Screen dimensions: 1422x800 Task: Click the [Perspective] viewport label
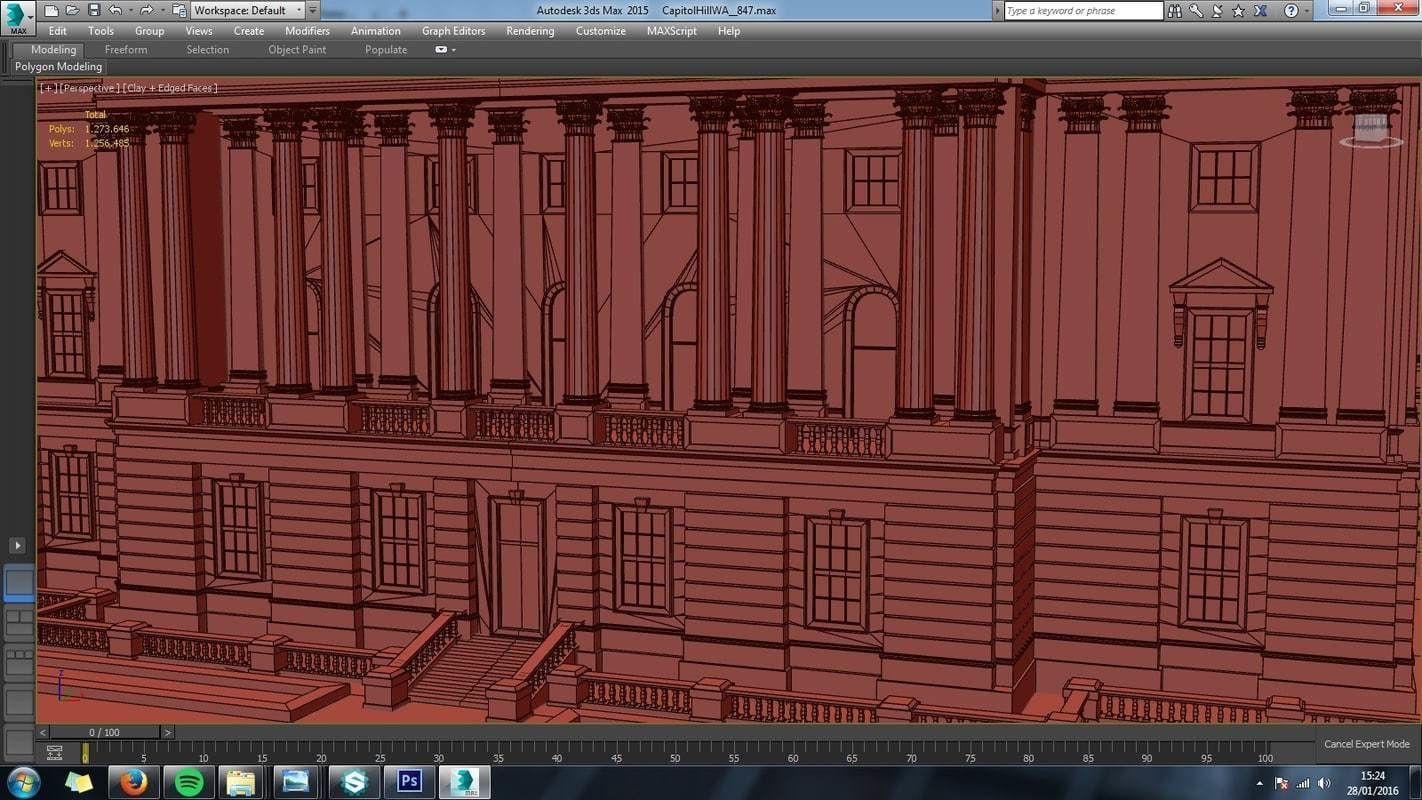pos(90,88)
